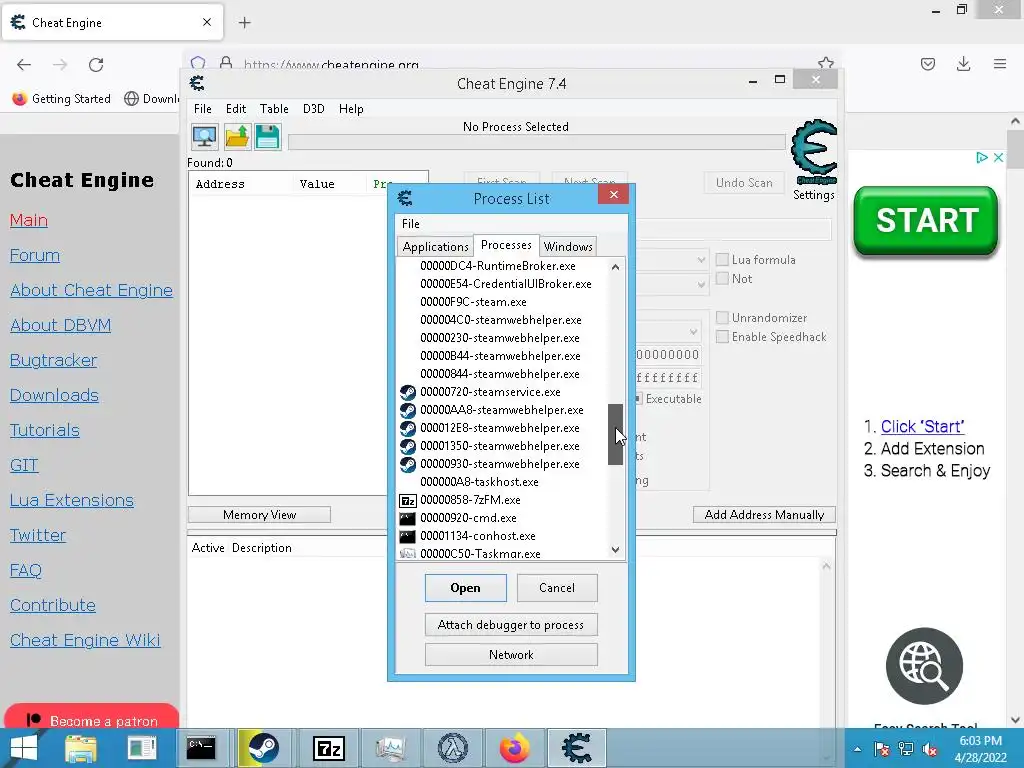The height and width of the screenshot is (768, 1024).
Task: Click the Select Process computer icon
Action: pos(204,137)
